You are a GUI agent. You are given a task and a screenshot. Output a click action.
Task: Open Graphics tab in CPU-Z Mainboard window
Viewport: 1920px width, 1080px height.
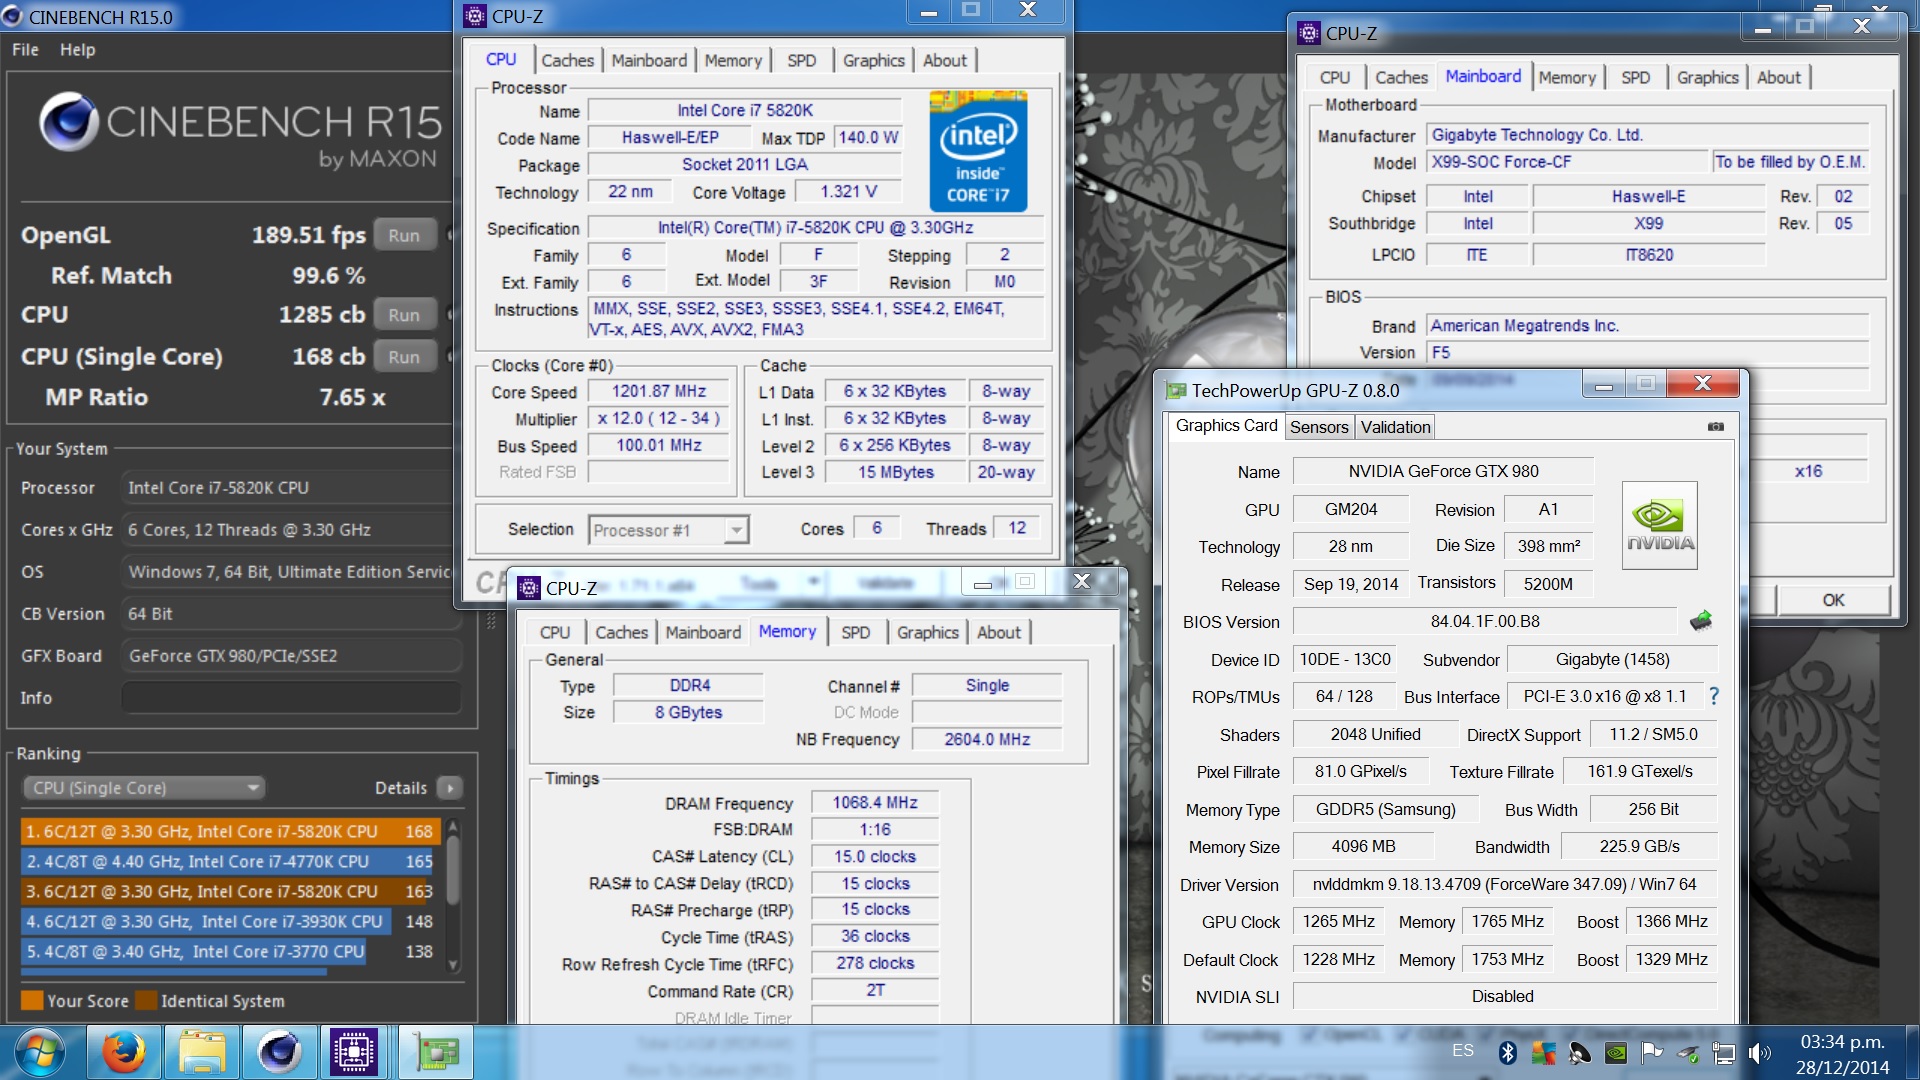tap(1707, 77)
